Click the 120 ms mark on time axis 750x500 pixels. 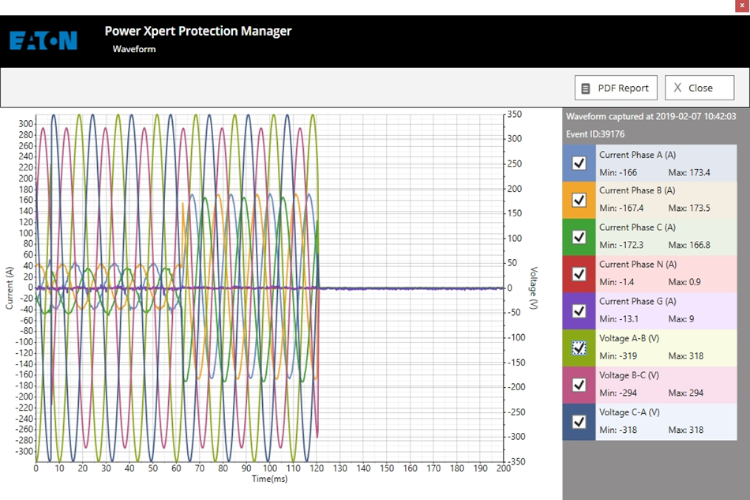[318, 468]
